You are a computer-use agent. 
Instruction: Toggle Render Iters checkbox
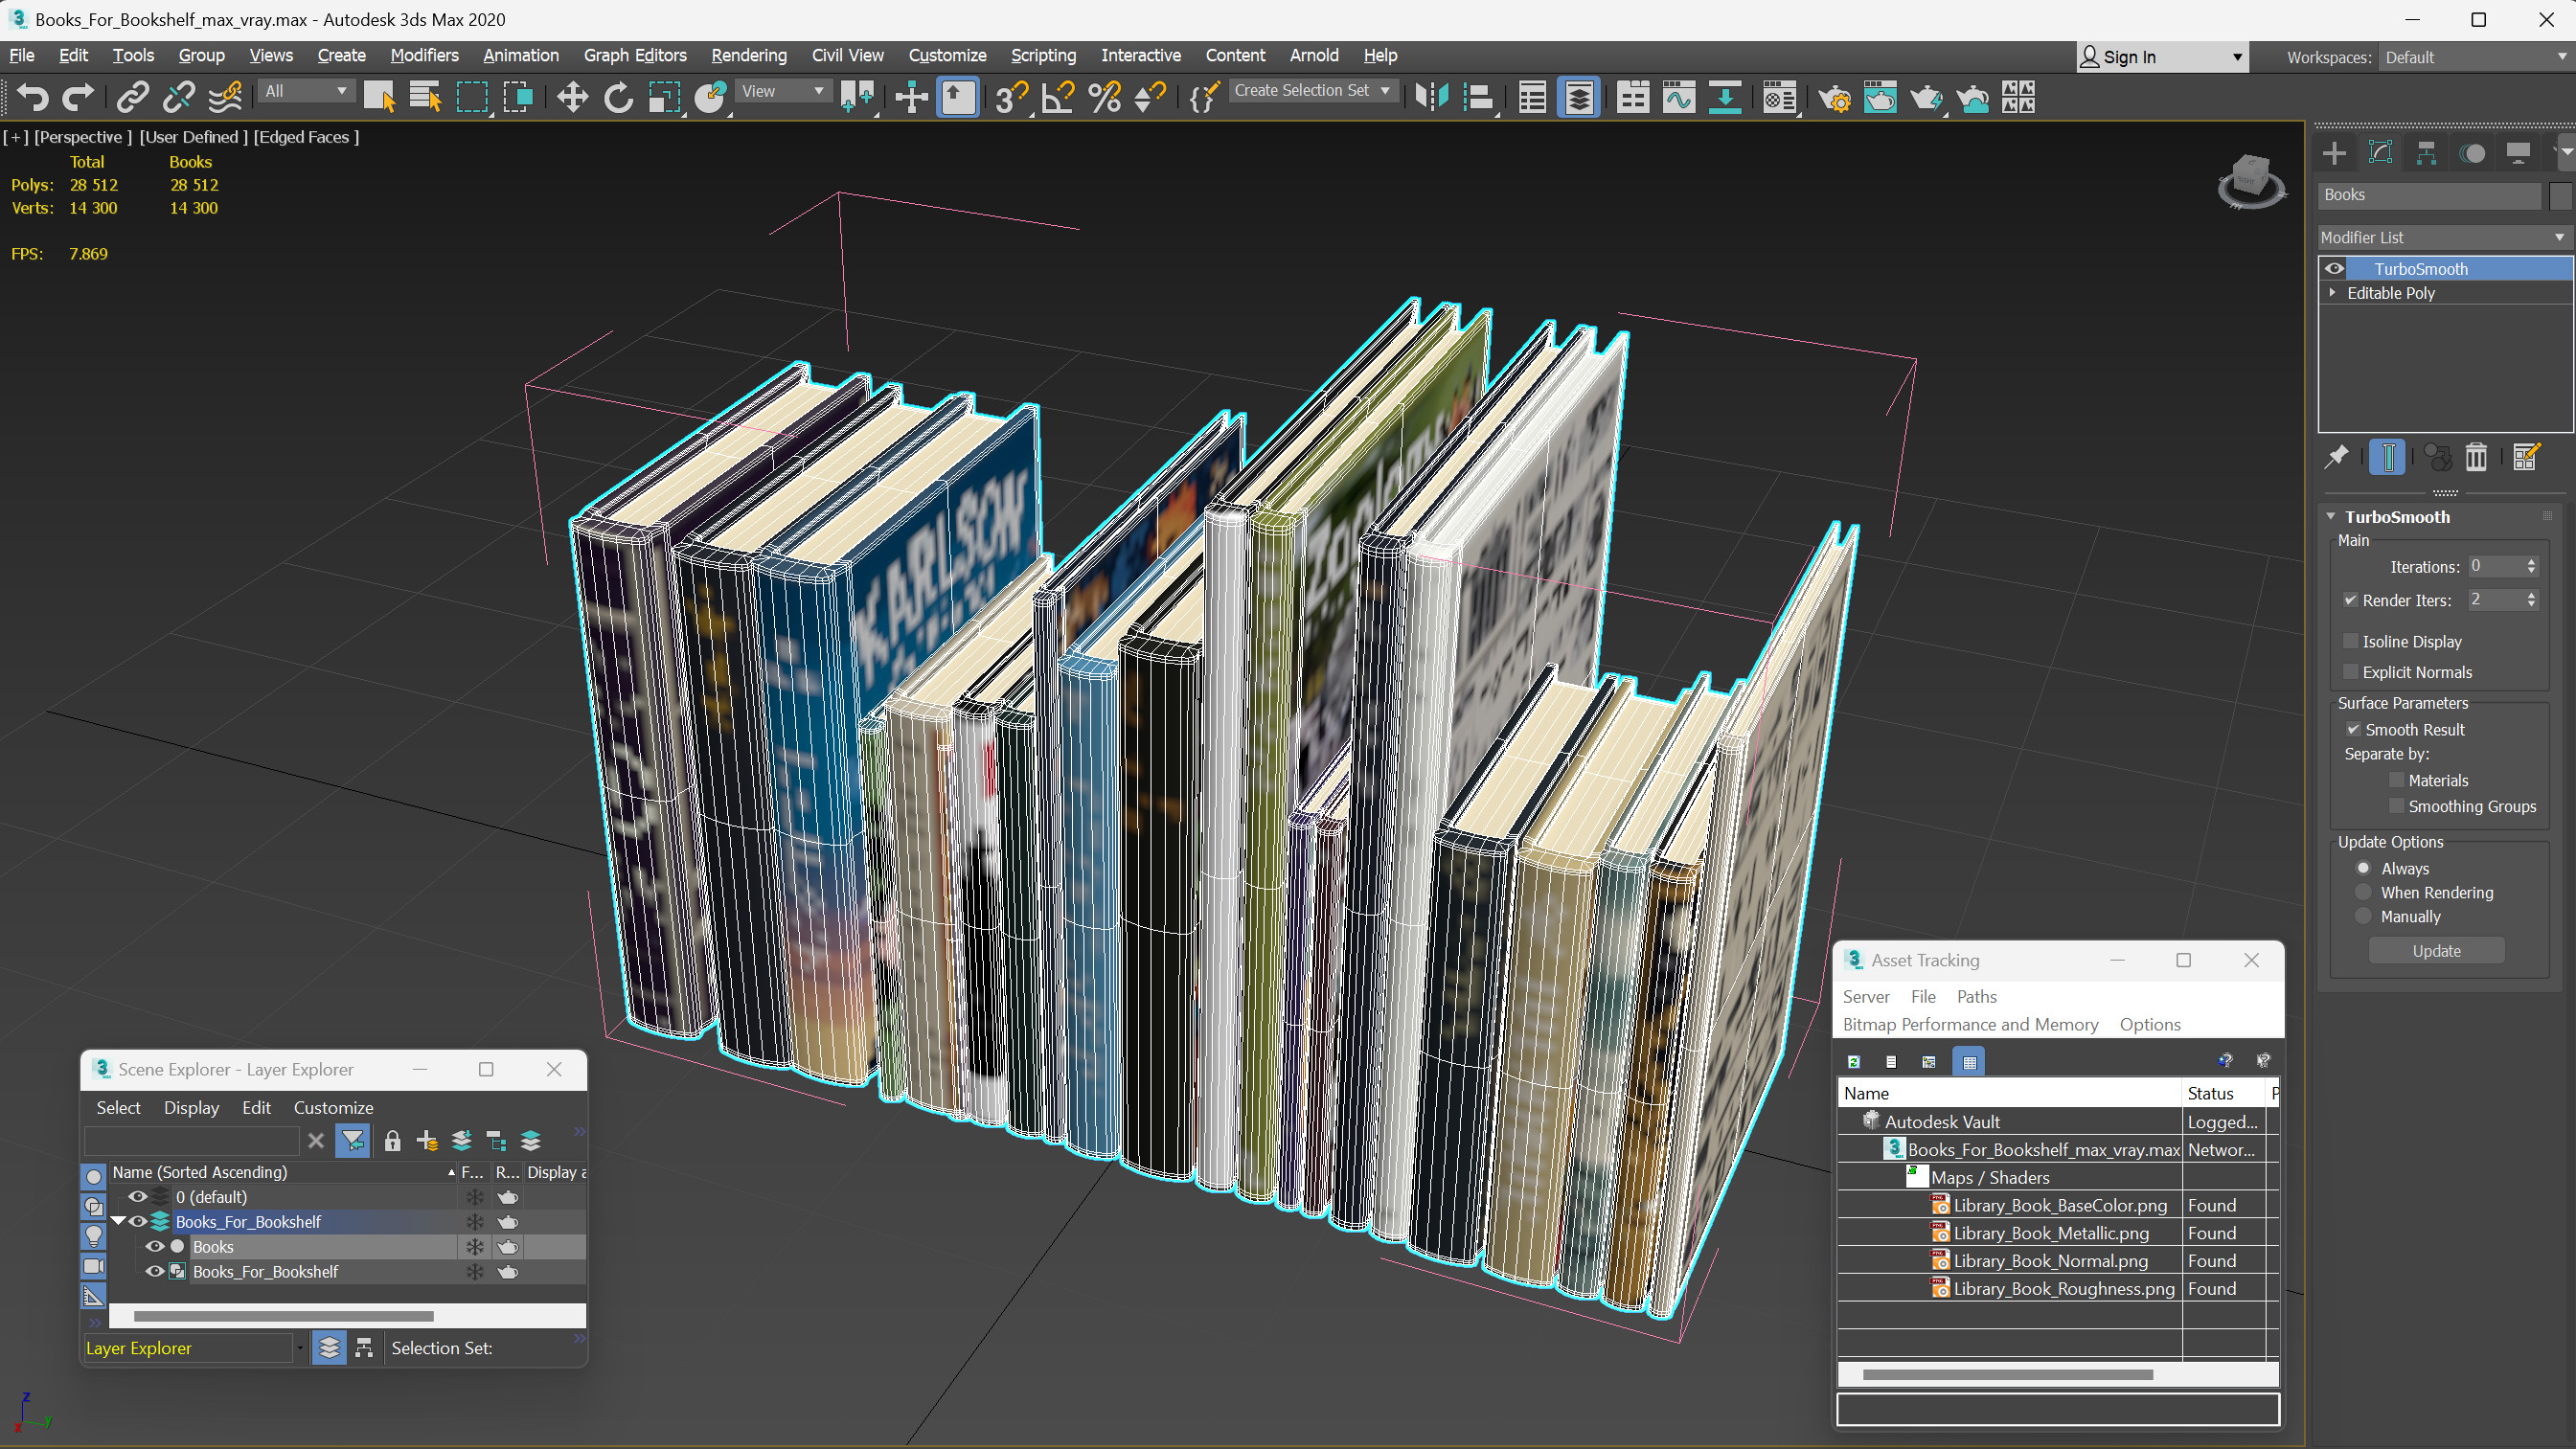[2351, 600]
